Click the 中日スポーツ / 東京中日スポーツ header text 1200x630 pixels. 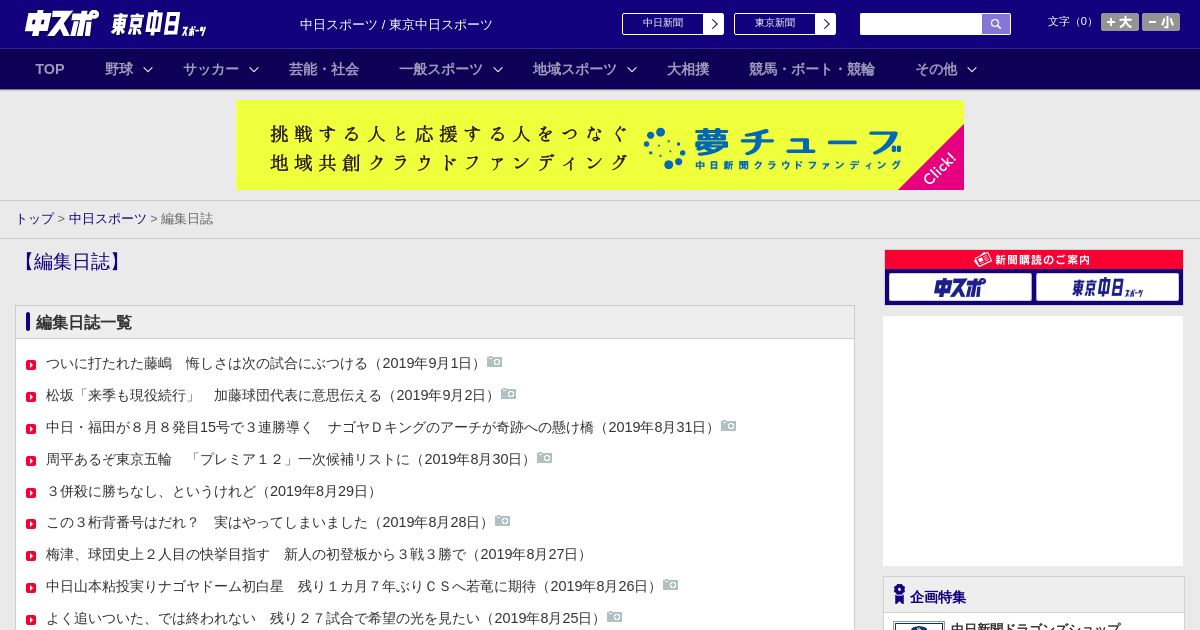click(396, 25)
